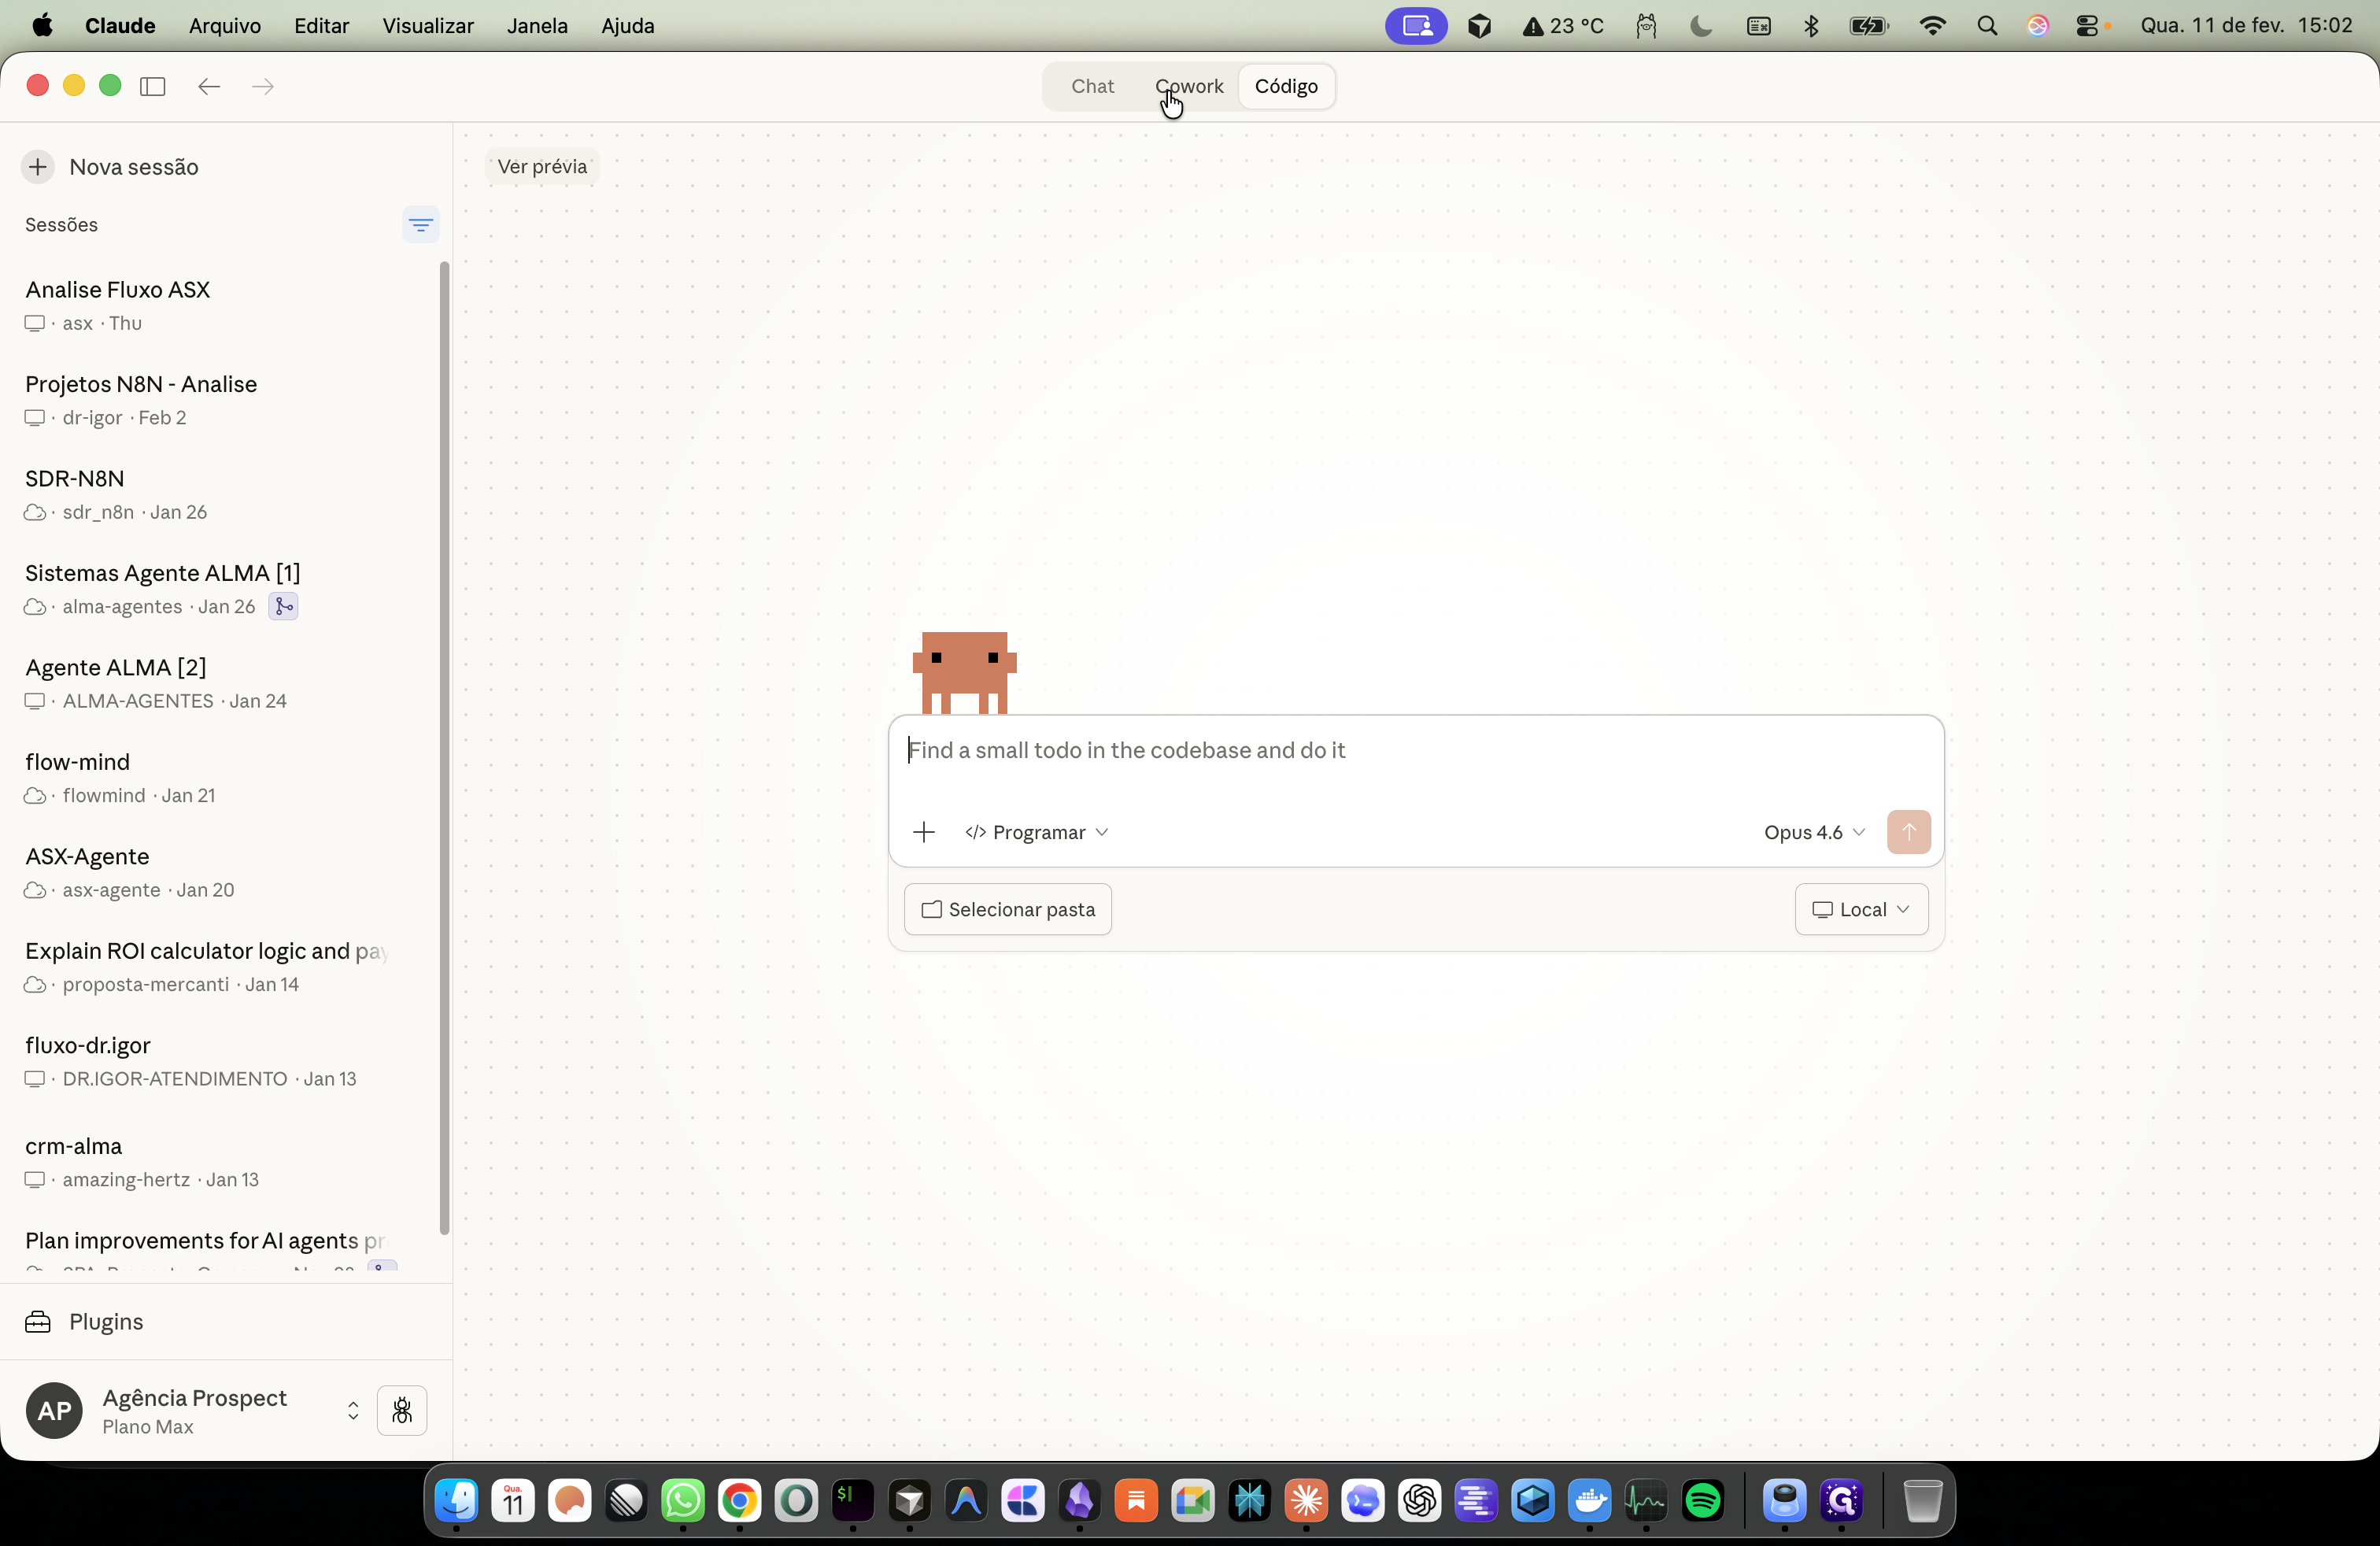Screen dimensions: 2380x1546
Task: Click the branch icon on Sistemas Agente ALMA
Action: point(284,607)
